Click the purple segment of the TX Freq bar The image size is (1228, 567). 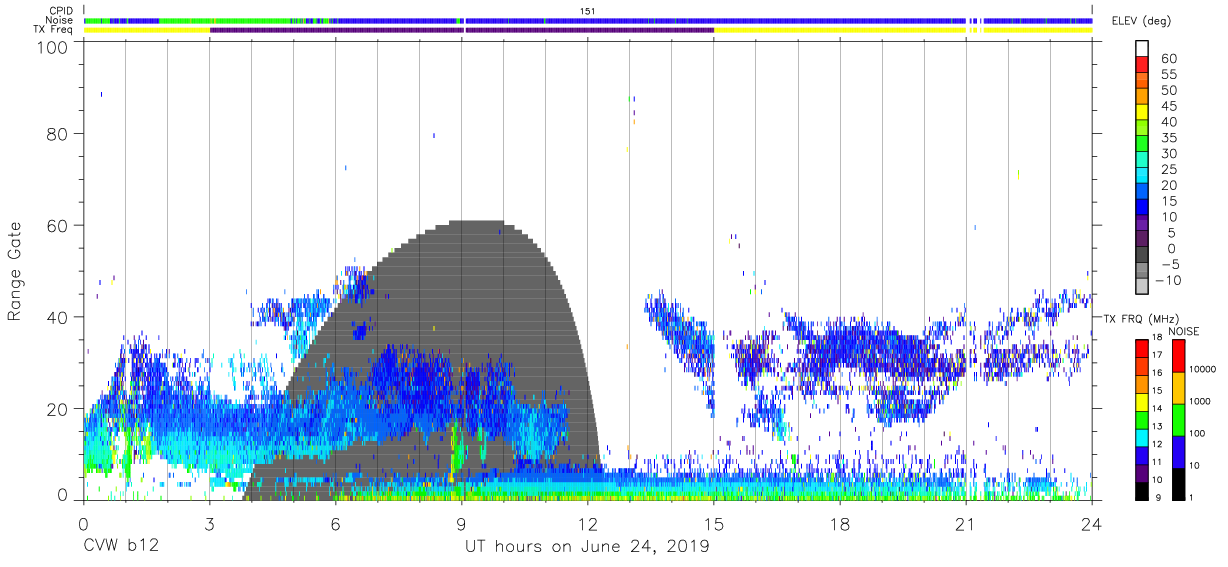462,30
